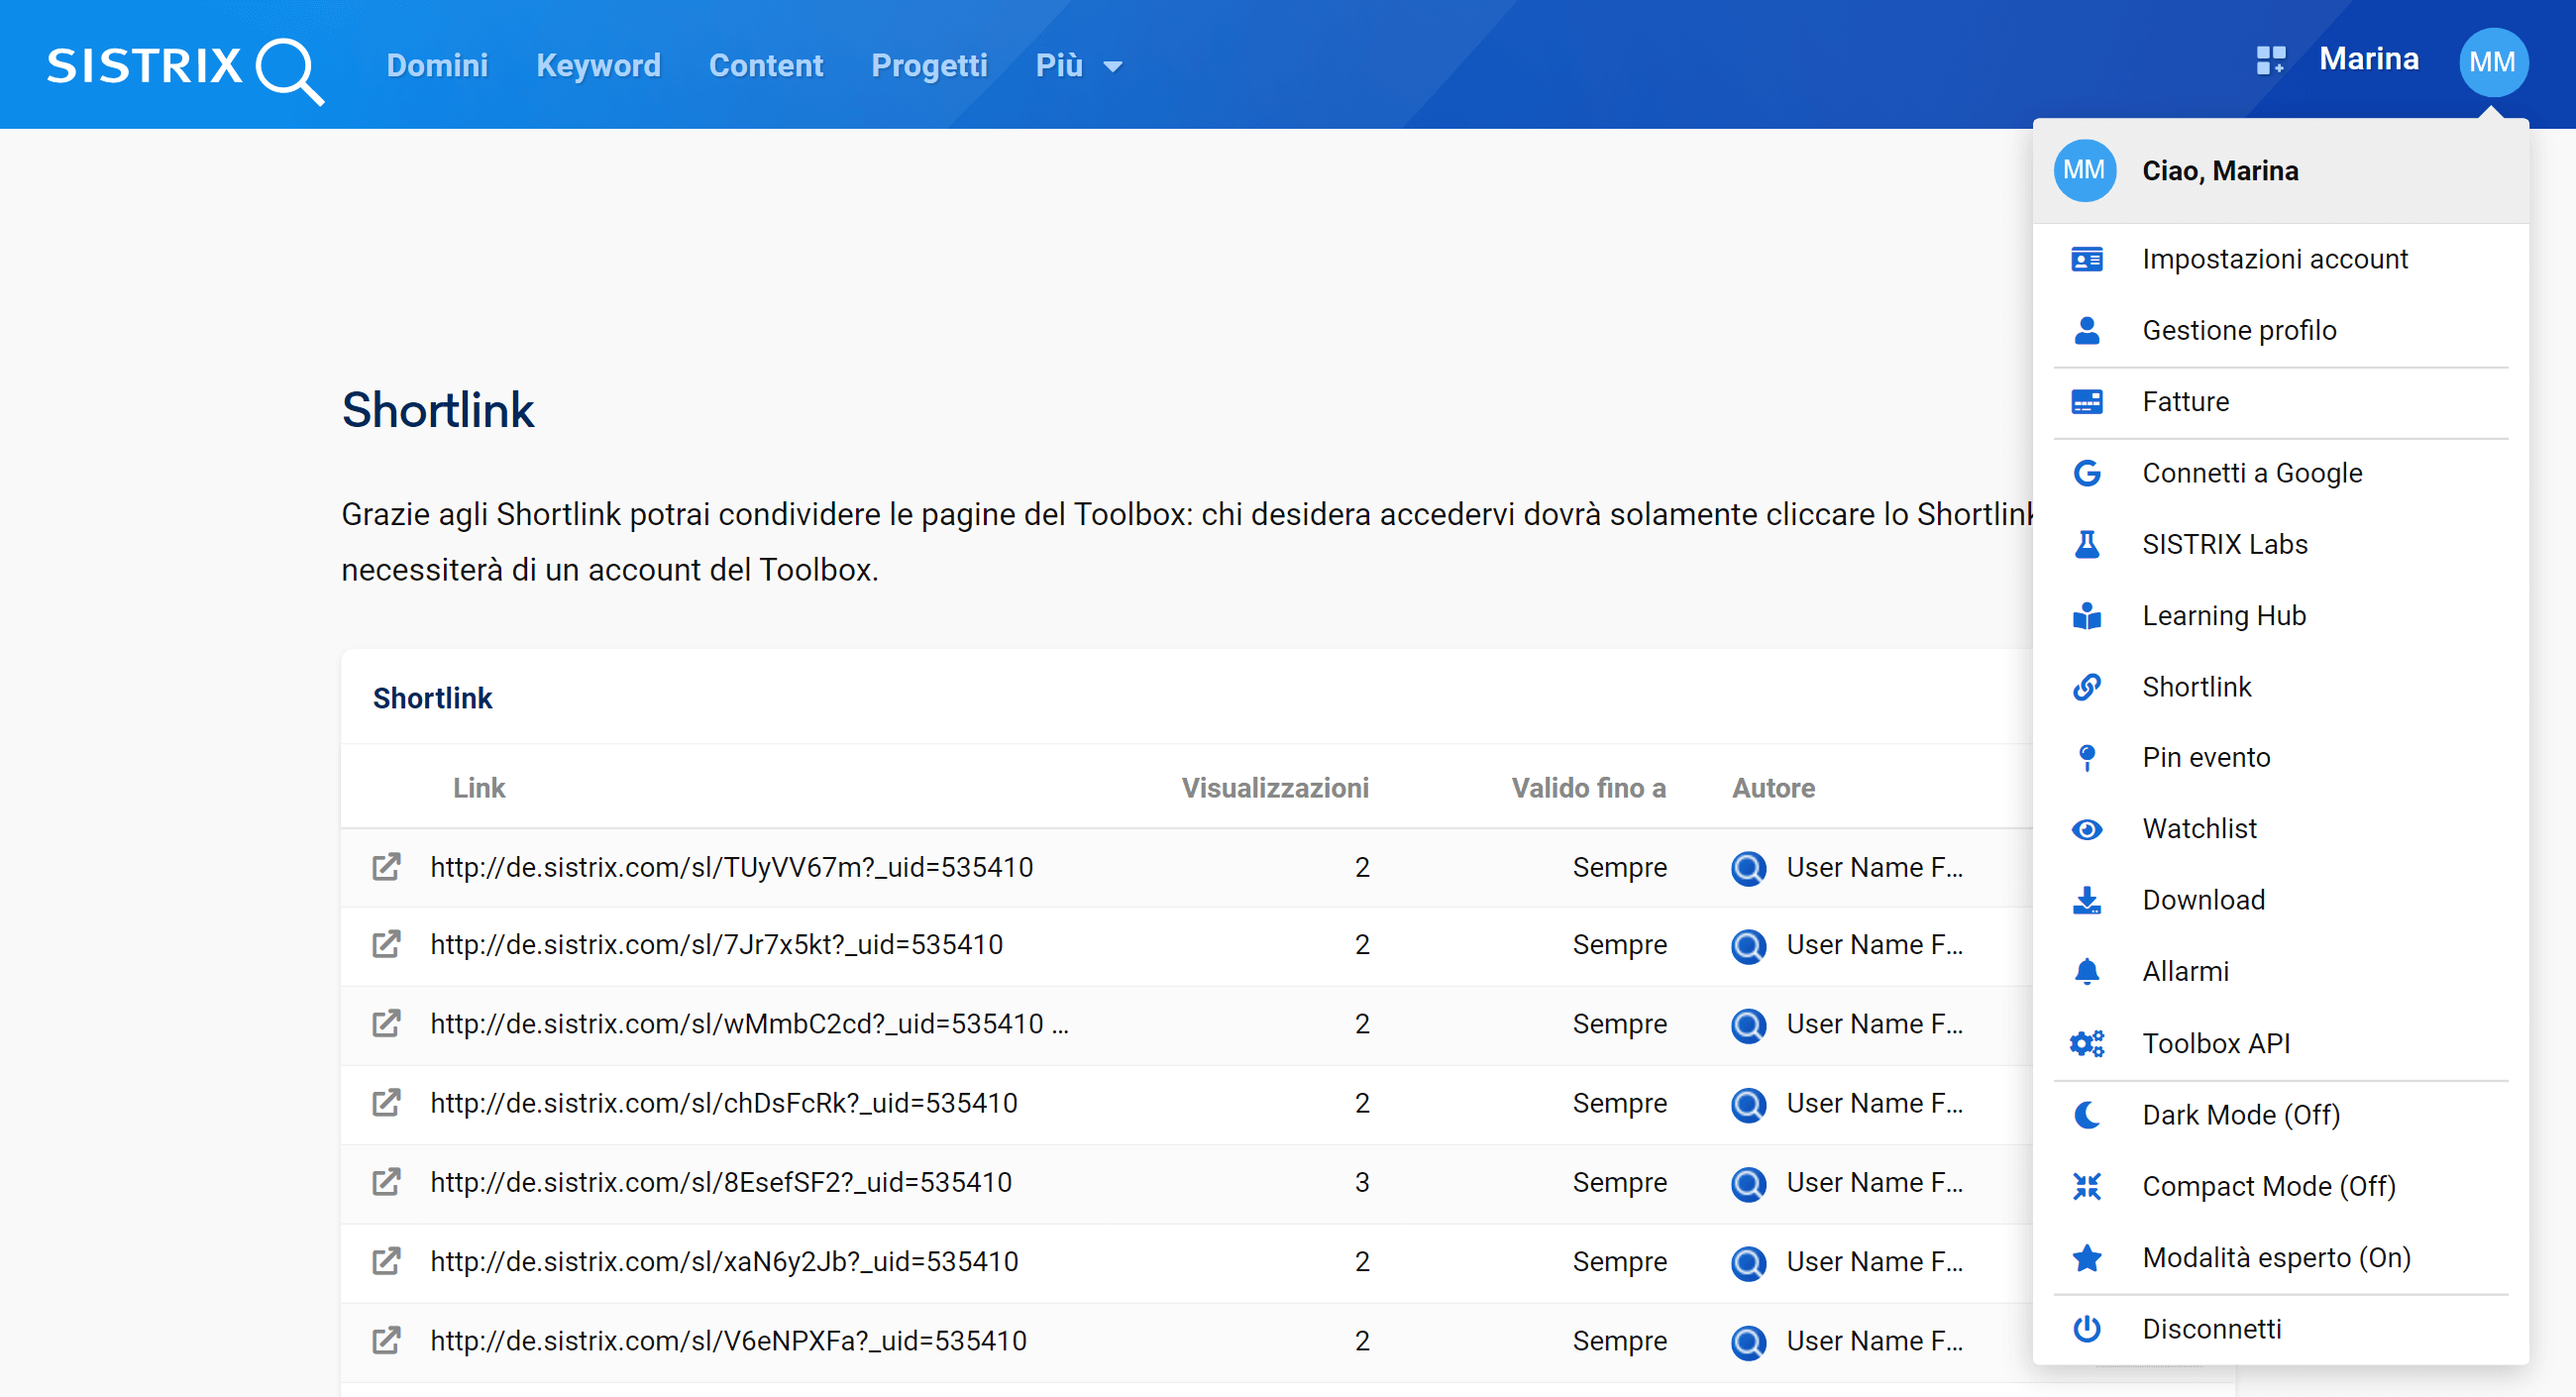Click the Learning Hub book icon
This screenshot has height=1397, width=2576.
pos(2087,616)
